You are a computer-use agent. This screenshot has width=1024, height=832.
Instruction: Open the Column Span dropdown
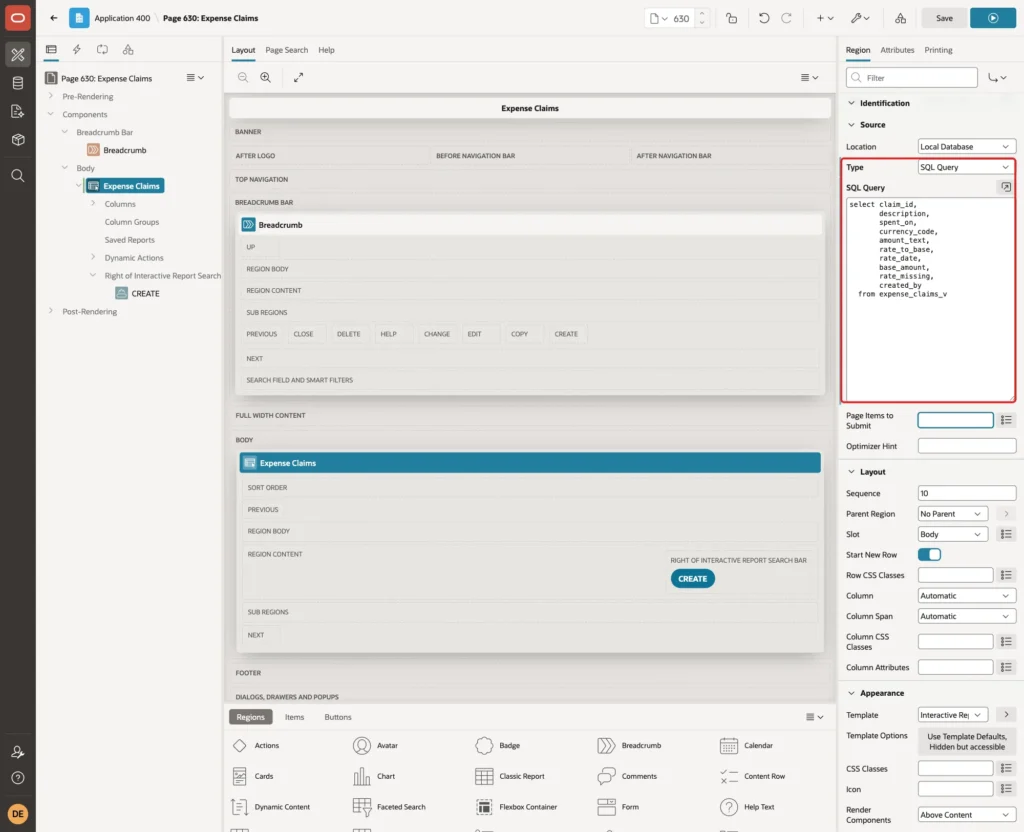[x=966, y=616]
